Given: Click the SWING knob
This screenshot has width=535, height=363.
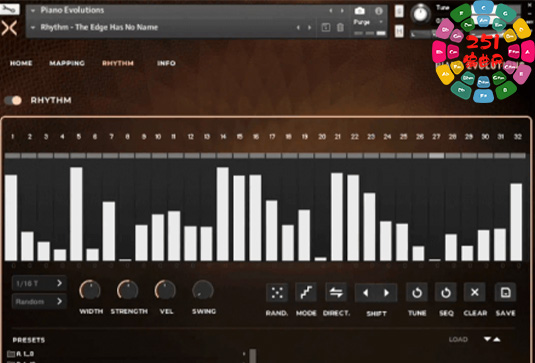Looking at the screenshot, I should 203,290.
